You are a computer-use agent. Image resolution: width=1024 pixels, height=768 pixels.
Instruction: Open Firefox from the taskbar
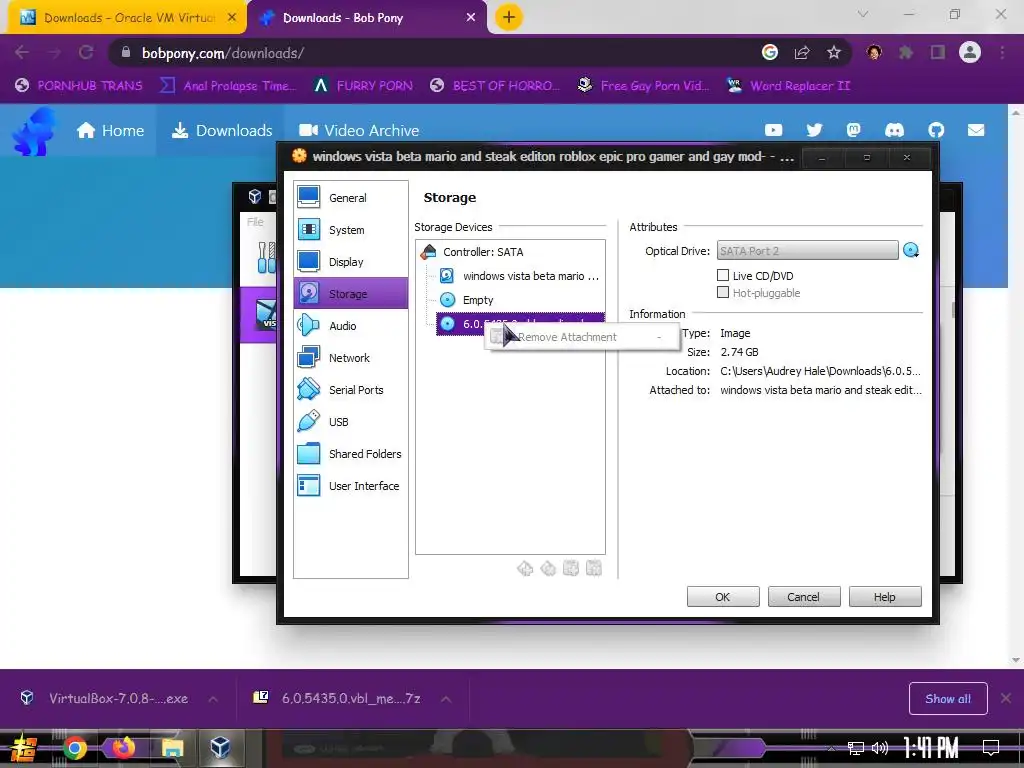(x=123, y=748)
